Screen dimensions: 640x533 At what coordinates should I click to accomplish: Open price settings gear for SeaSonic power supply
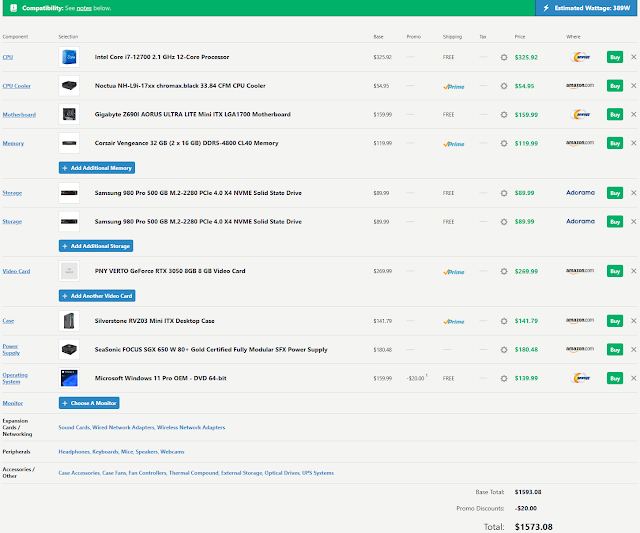[504, 350]
